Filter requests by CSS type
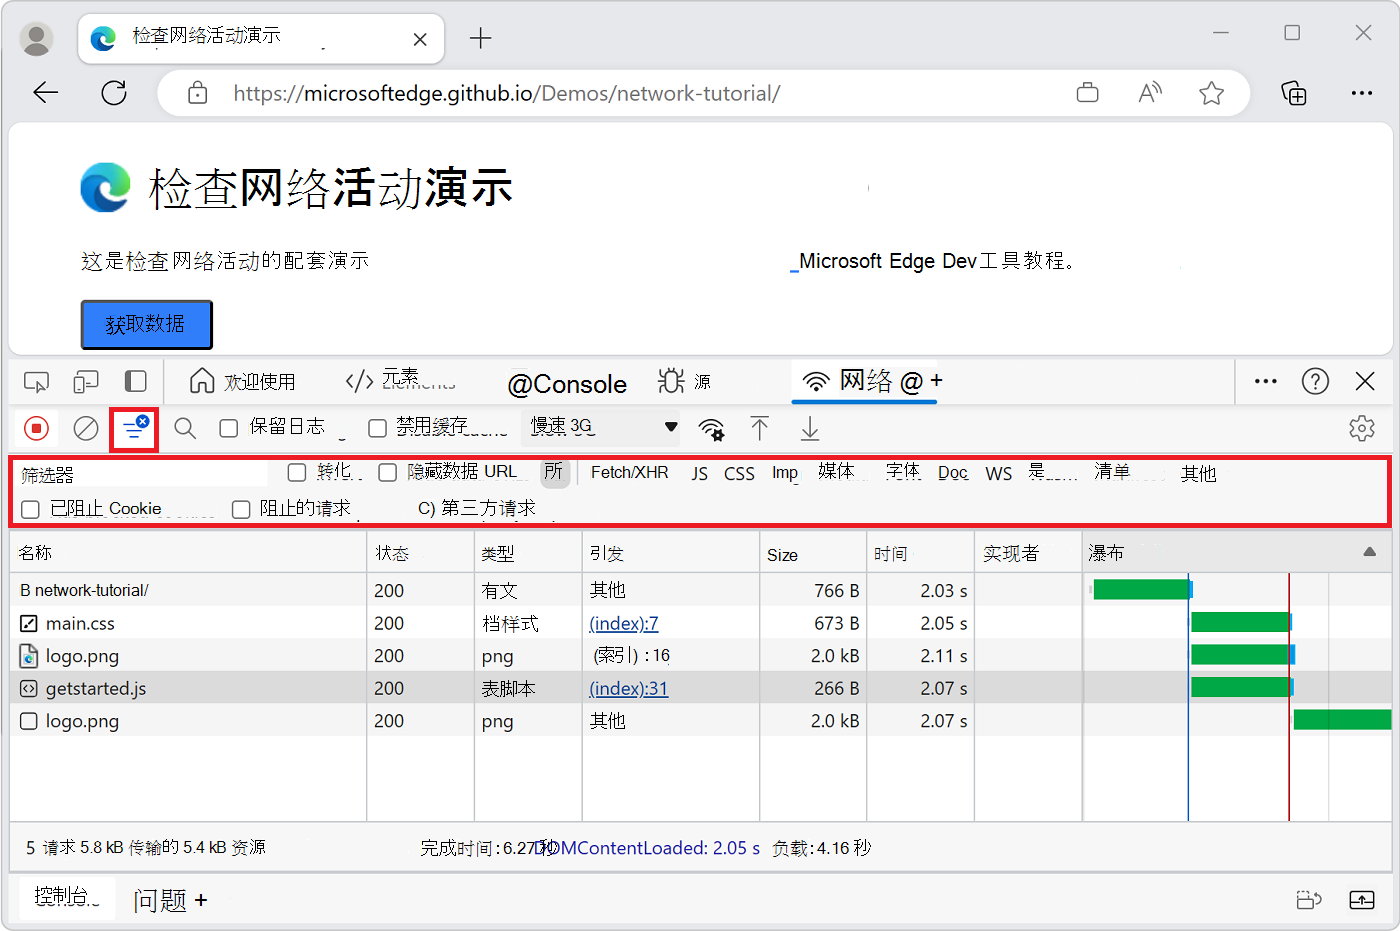This screenshot has height=931, width=1400. pyautogui.click(x=739, y=473)
